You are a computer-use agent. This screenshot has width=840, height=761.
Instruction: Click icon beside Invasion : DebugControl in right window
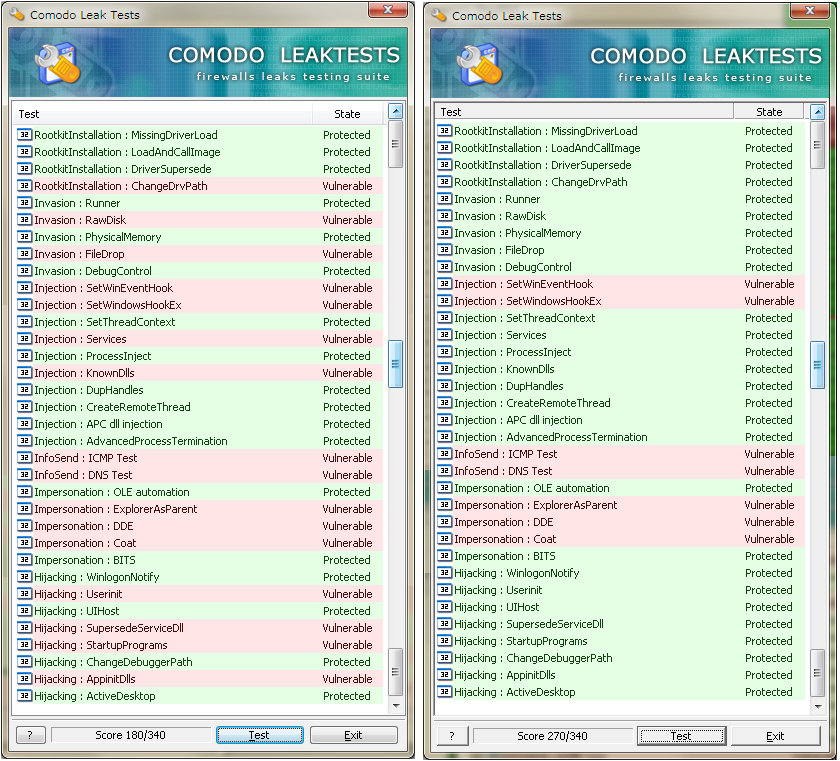point(445,267)
